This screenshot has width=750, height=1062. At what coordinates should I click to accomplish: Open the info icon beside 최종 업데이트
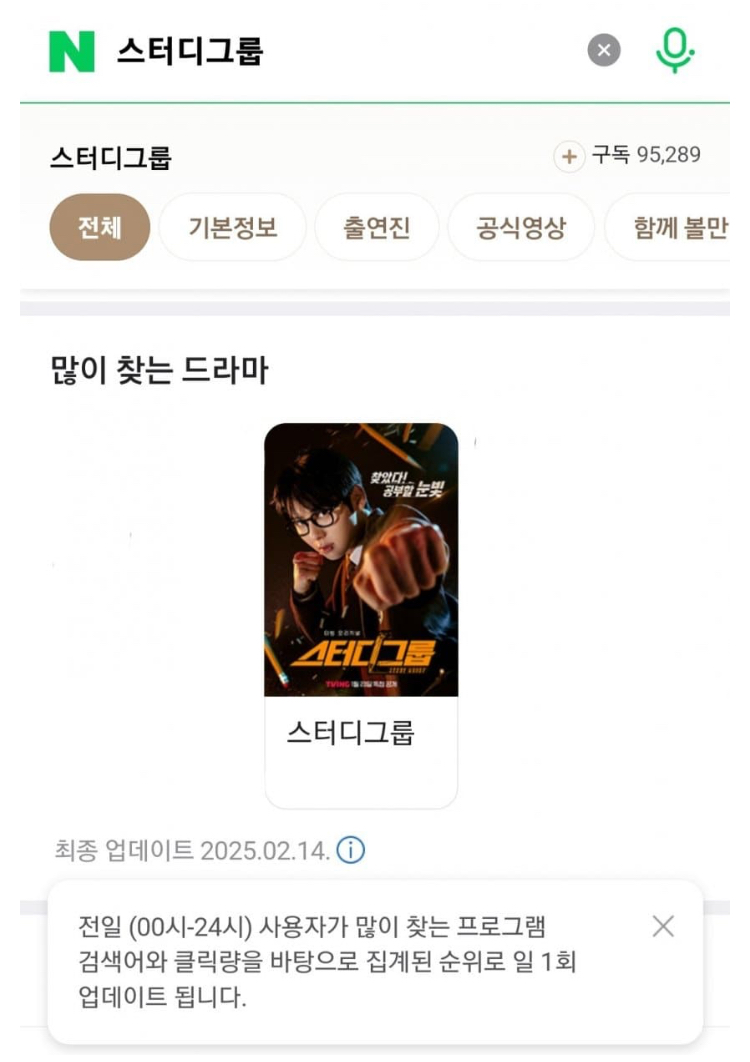[x=351, y=849]
